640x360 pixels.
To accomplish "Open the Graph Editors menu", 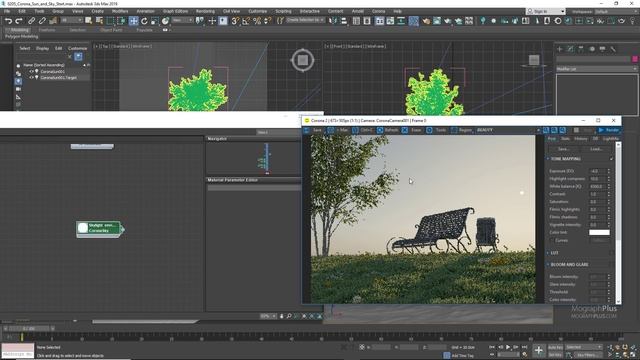I will click(x=176, y=11).
